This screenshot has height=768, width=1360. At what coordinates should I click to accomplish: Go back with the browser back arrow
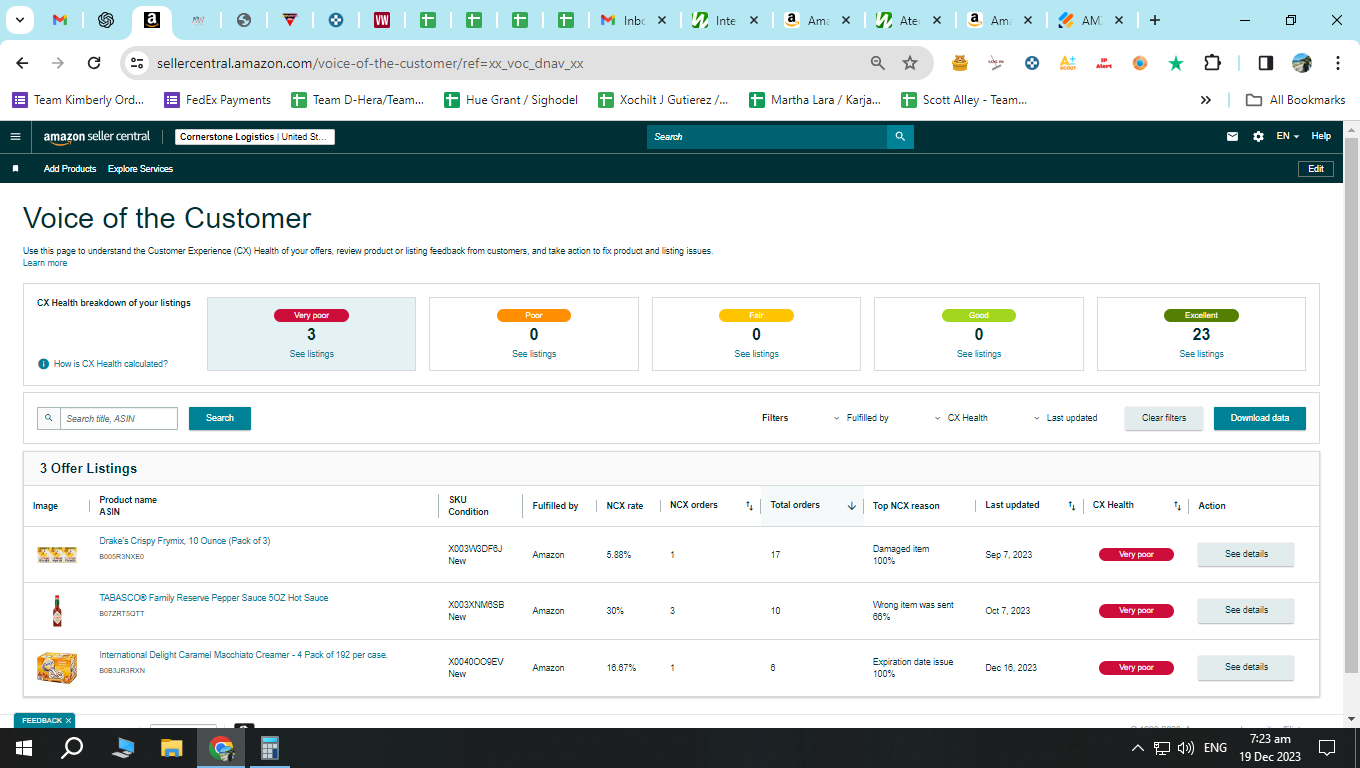point(22,63)
